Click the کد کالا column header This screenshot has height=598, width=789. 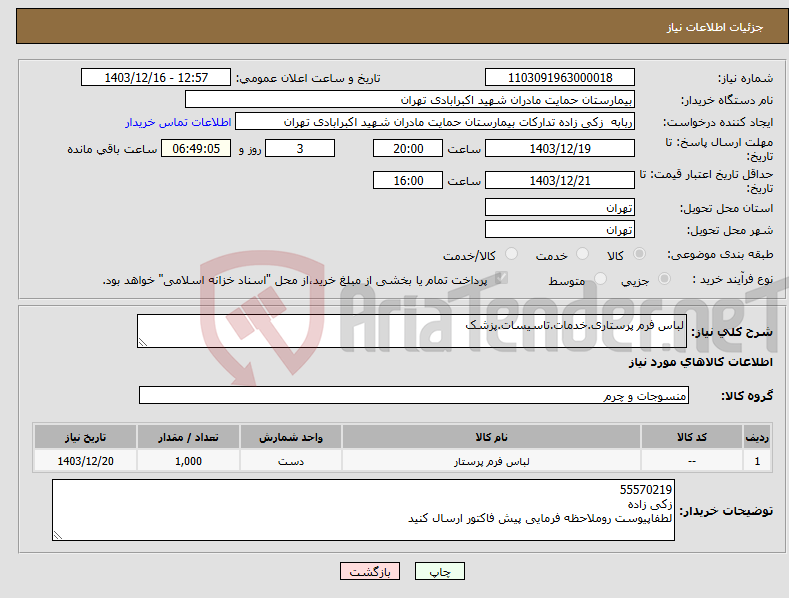692,437
